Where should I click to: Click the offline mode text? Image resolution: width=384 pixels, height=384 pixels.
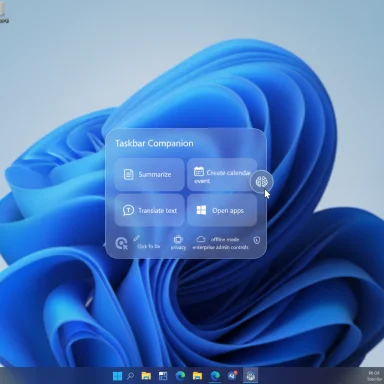[x=225, y=239]
